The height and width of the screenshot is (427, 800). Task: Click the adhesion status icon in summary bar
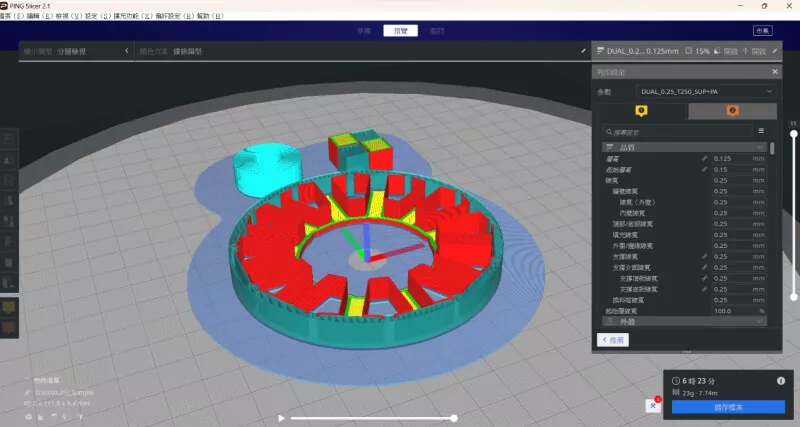pos(745,51)
